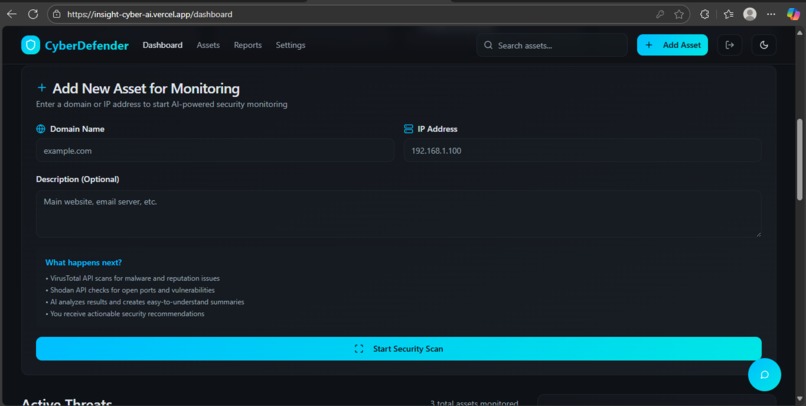Click the logout arrow icon button

click(729, 45)
